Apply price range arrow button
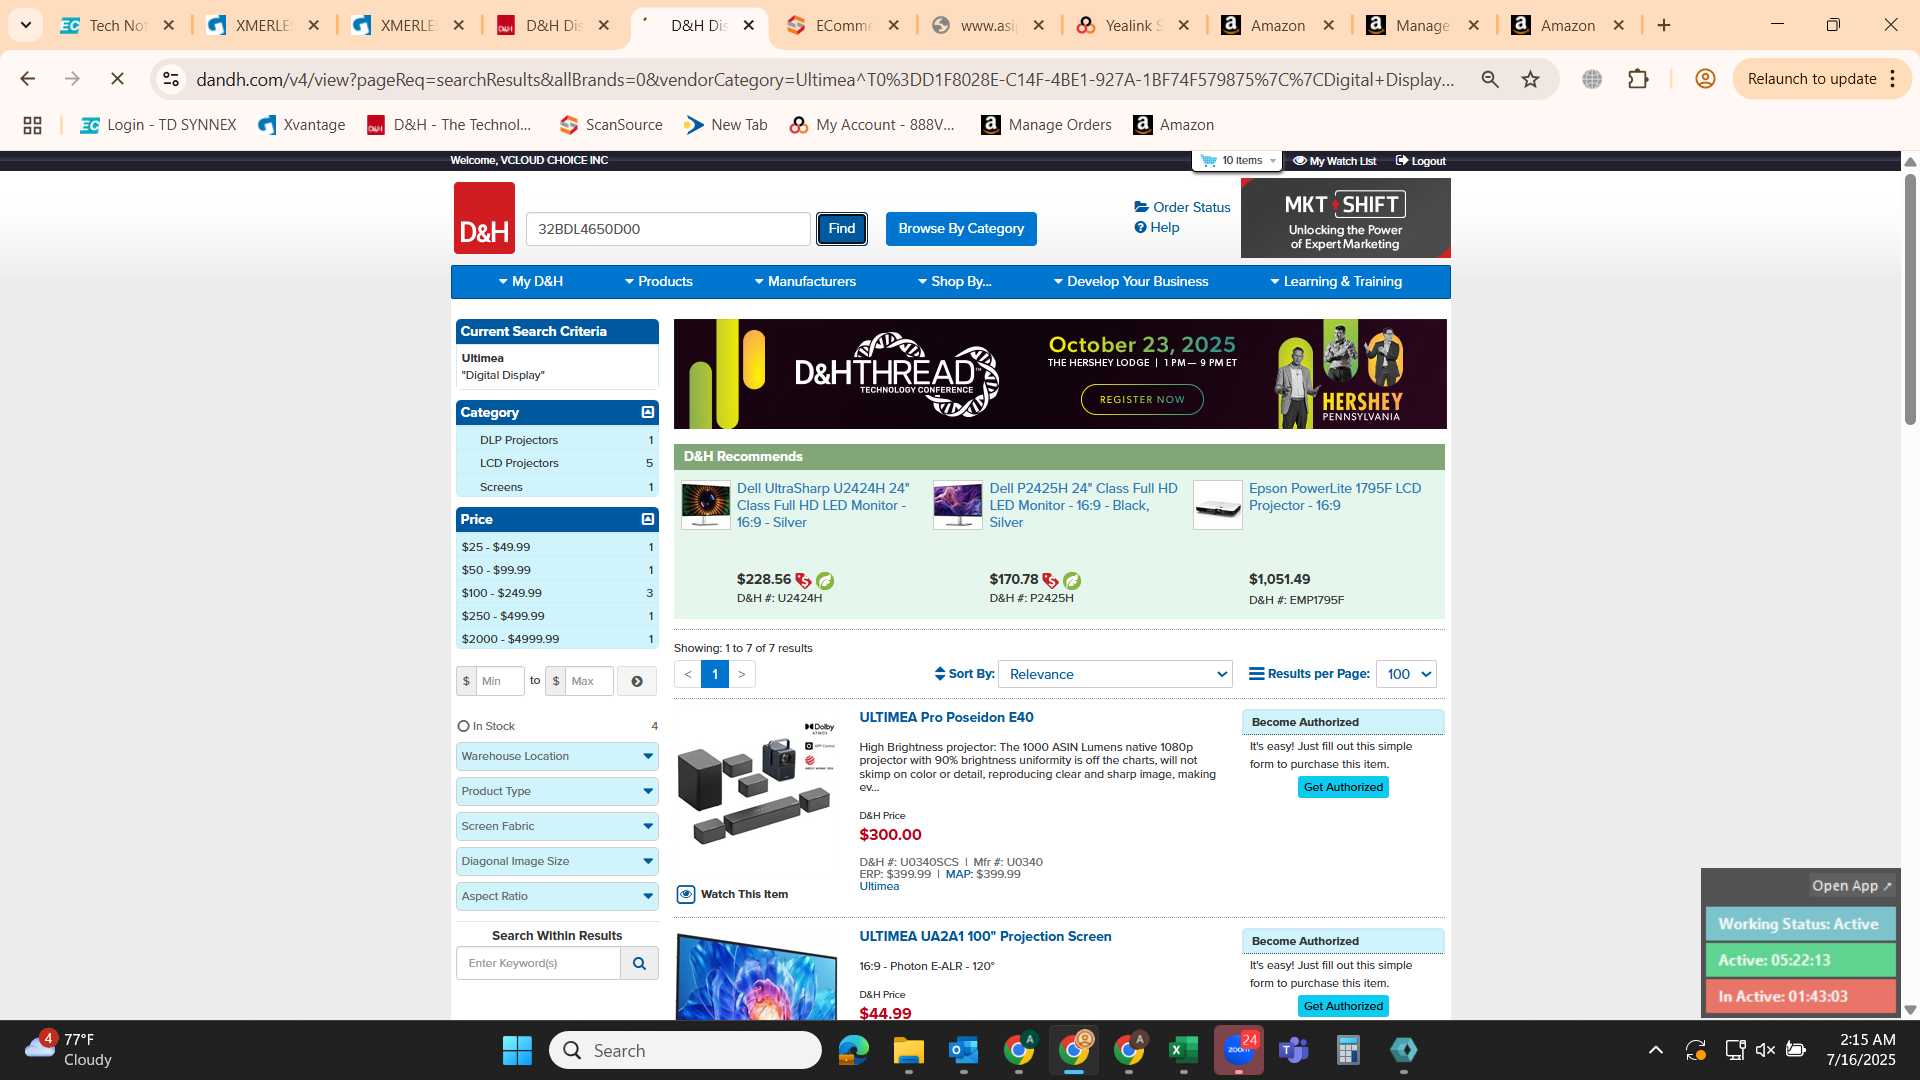1920x1080 pixels. pyautogui.click(x=637, y=681)
